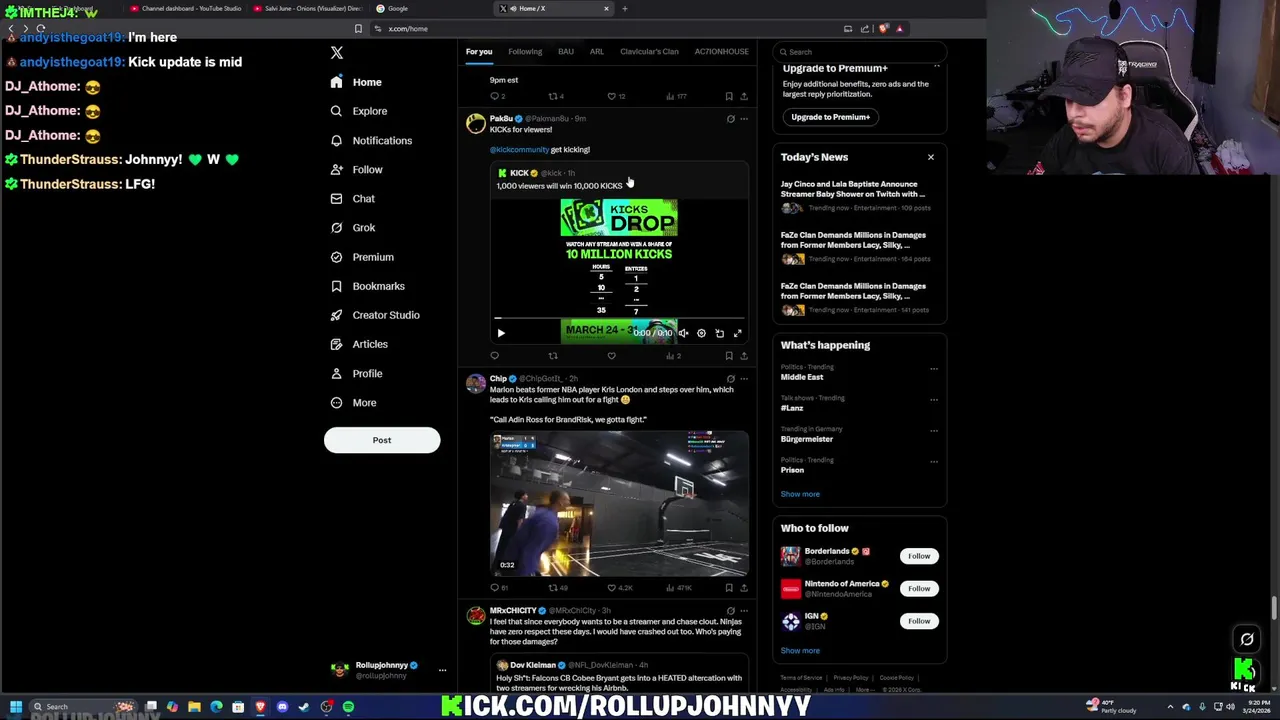Image resolution: width=1280 pixels, height=720 pixels.
Task: Open more options on Pak8u's post
Action: [x=744, y=119]
